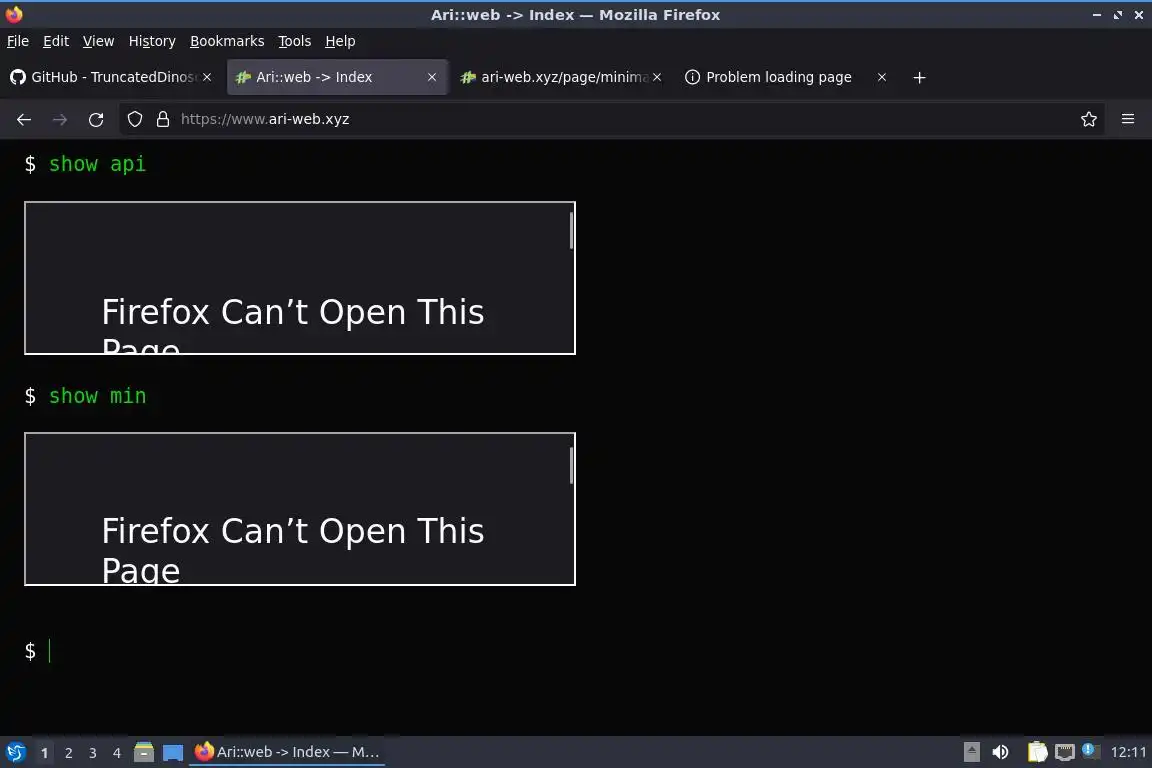Close the Ari::web Index tab
Viewport: 1152px width, 768px height.
point(432,77)
